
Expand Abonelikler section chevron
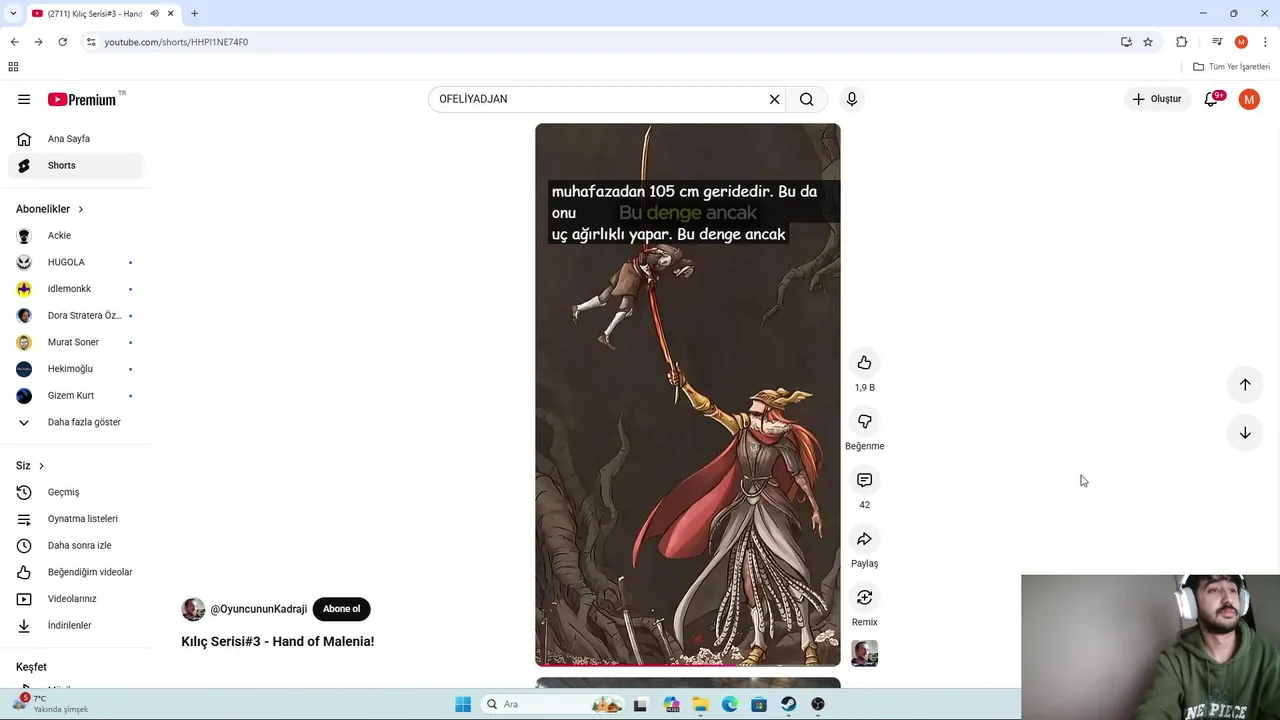pyautogui.click(x=81, y=209)
